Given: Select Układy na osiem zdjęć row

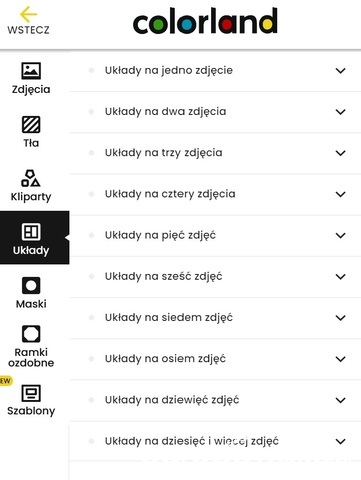Looking at the screenshot, I should click(215, 359).
